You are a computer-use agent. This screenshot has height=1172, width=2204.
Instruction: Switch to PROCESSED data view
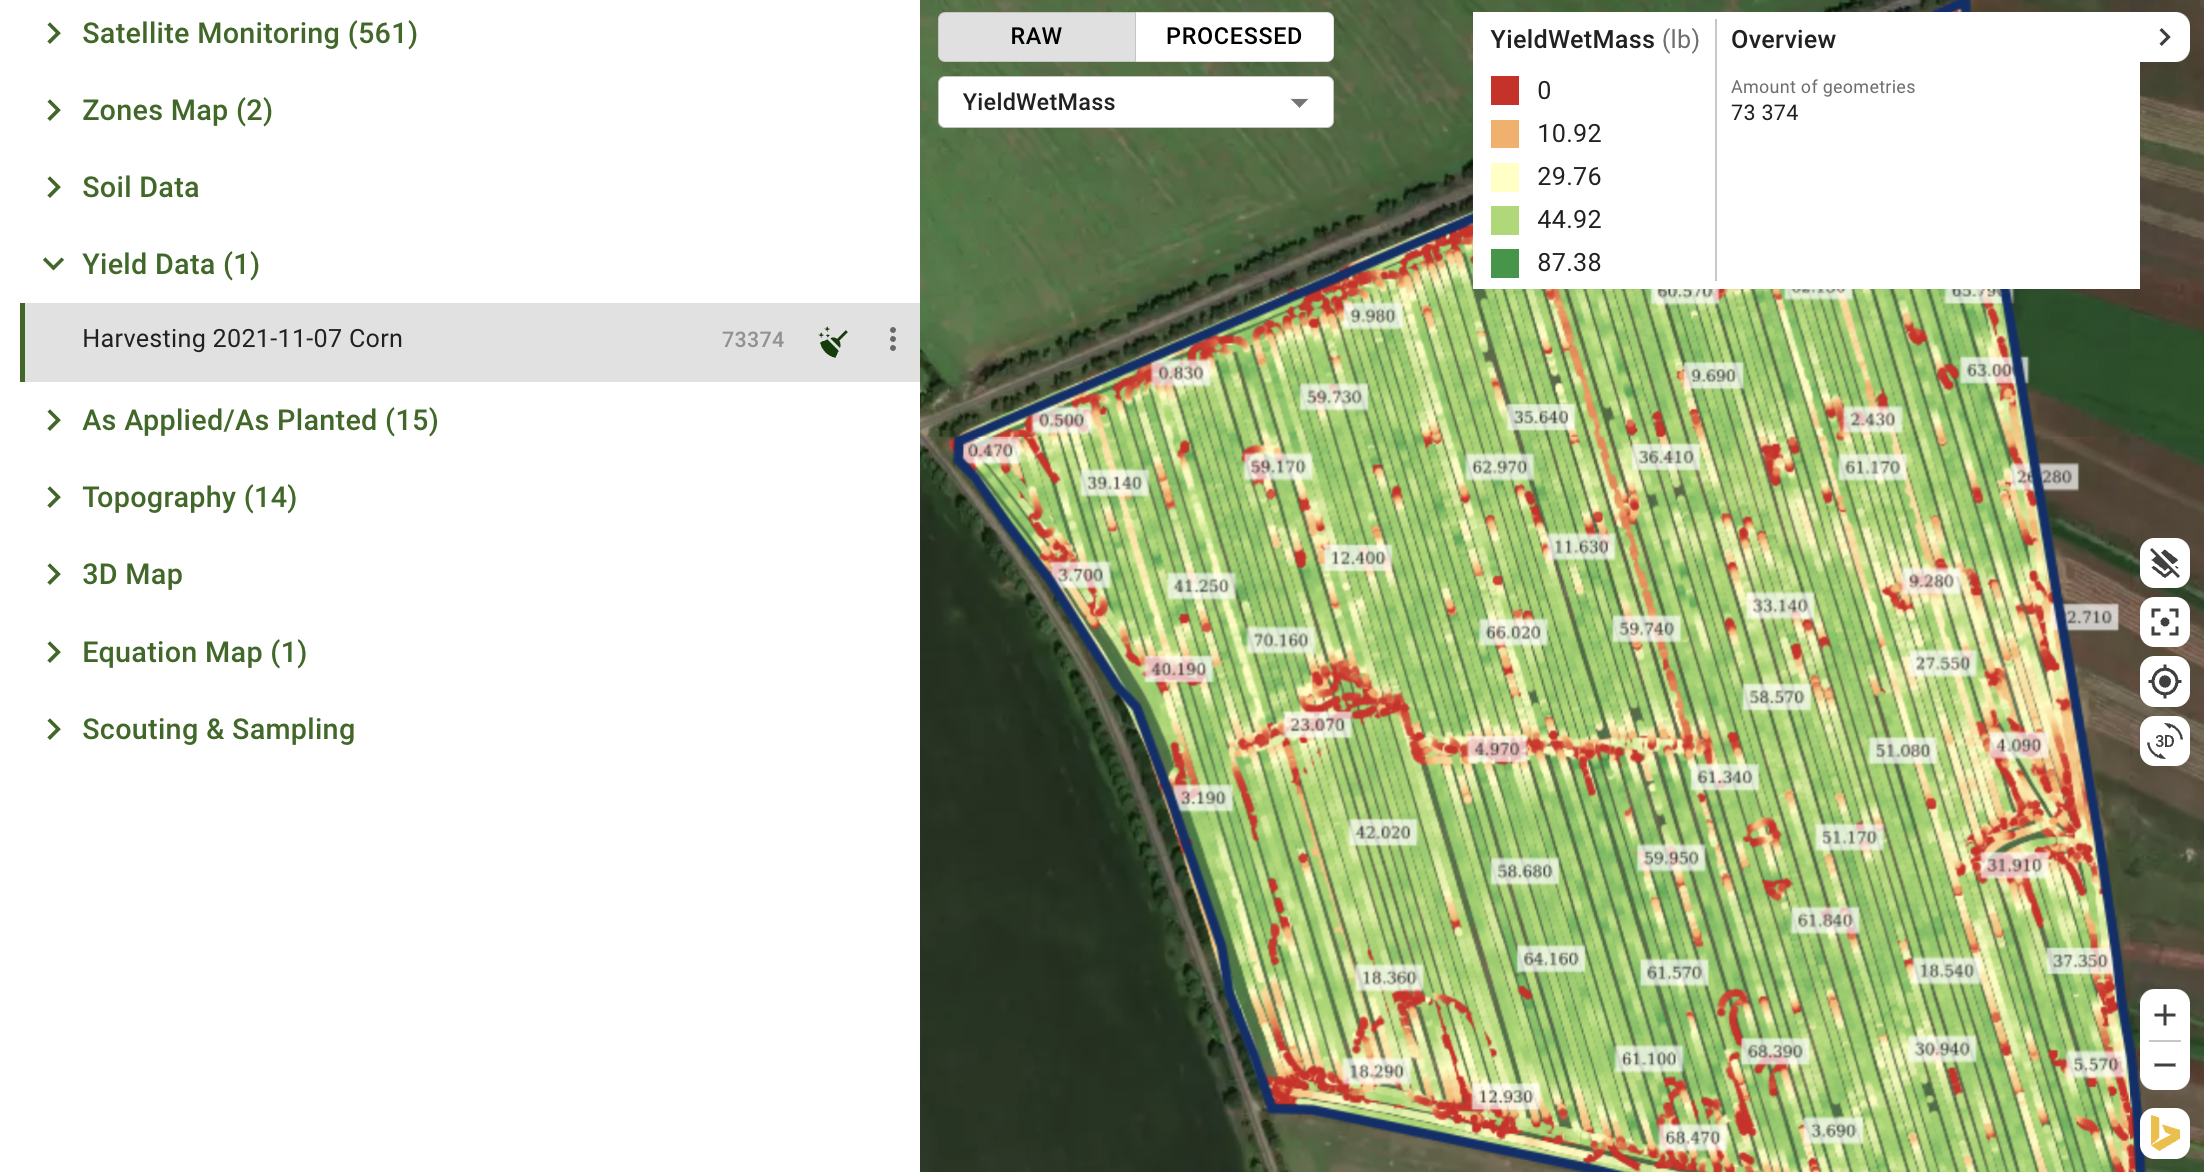1233,37
